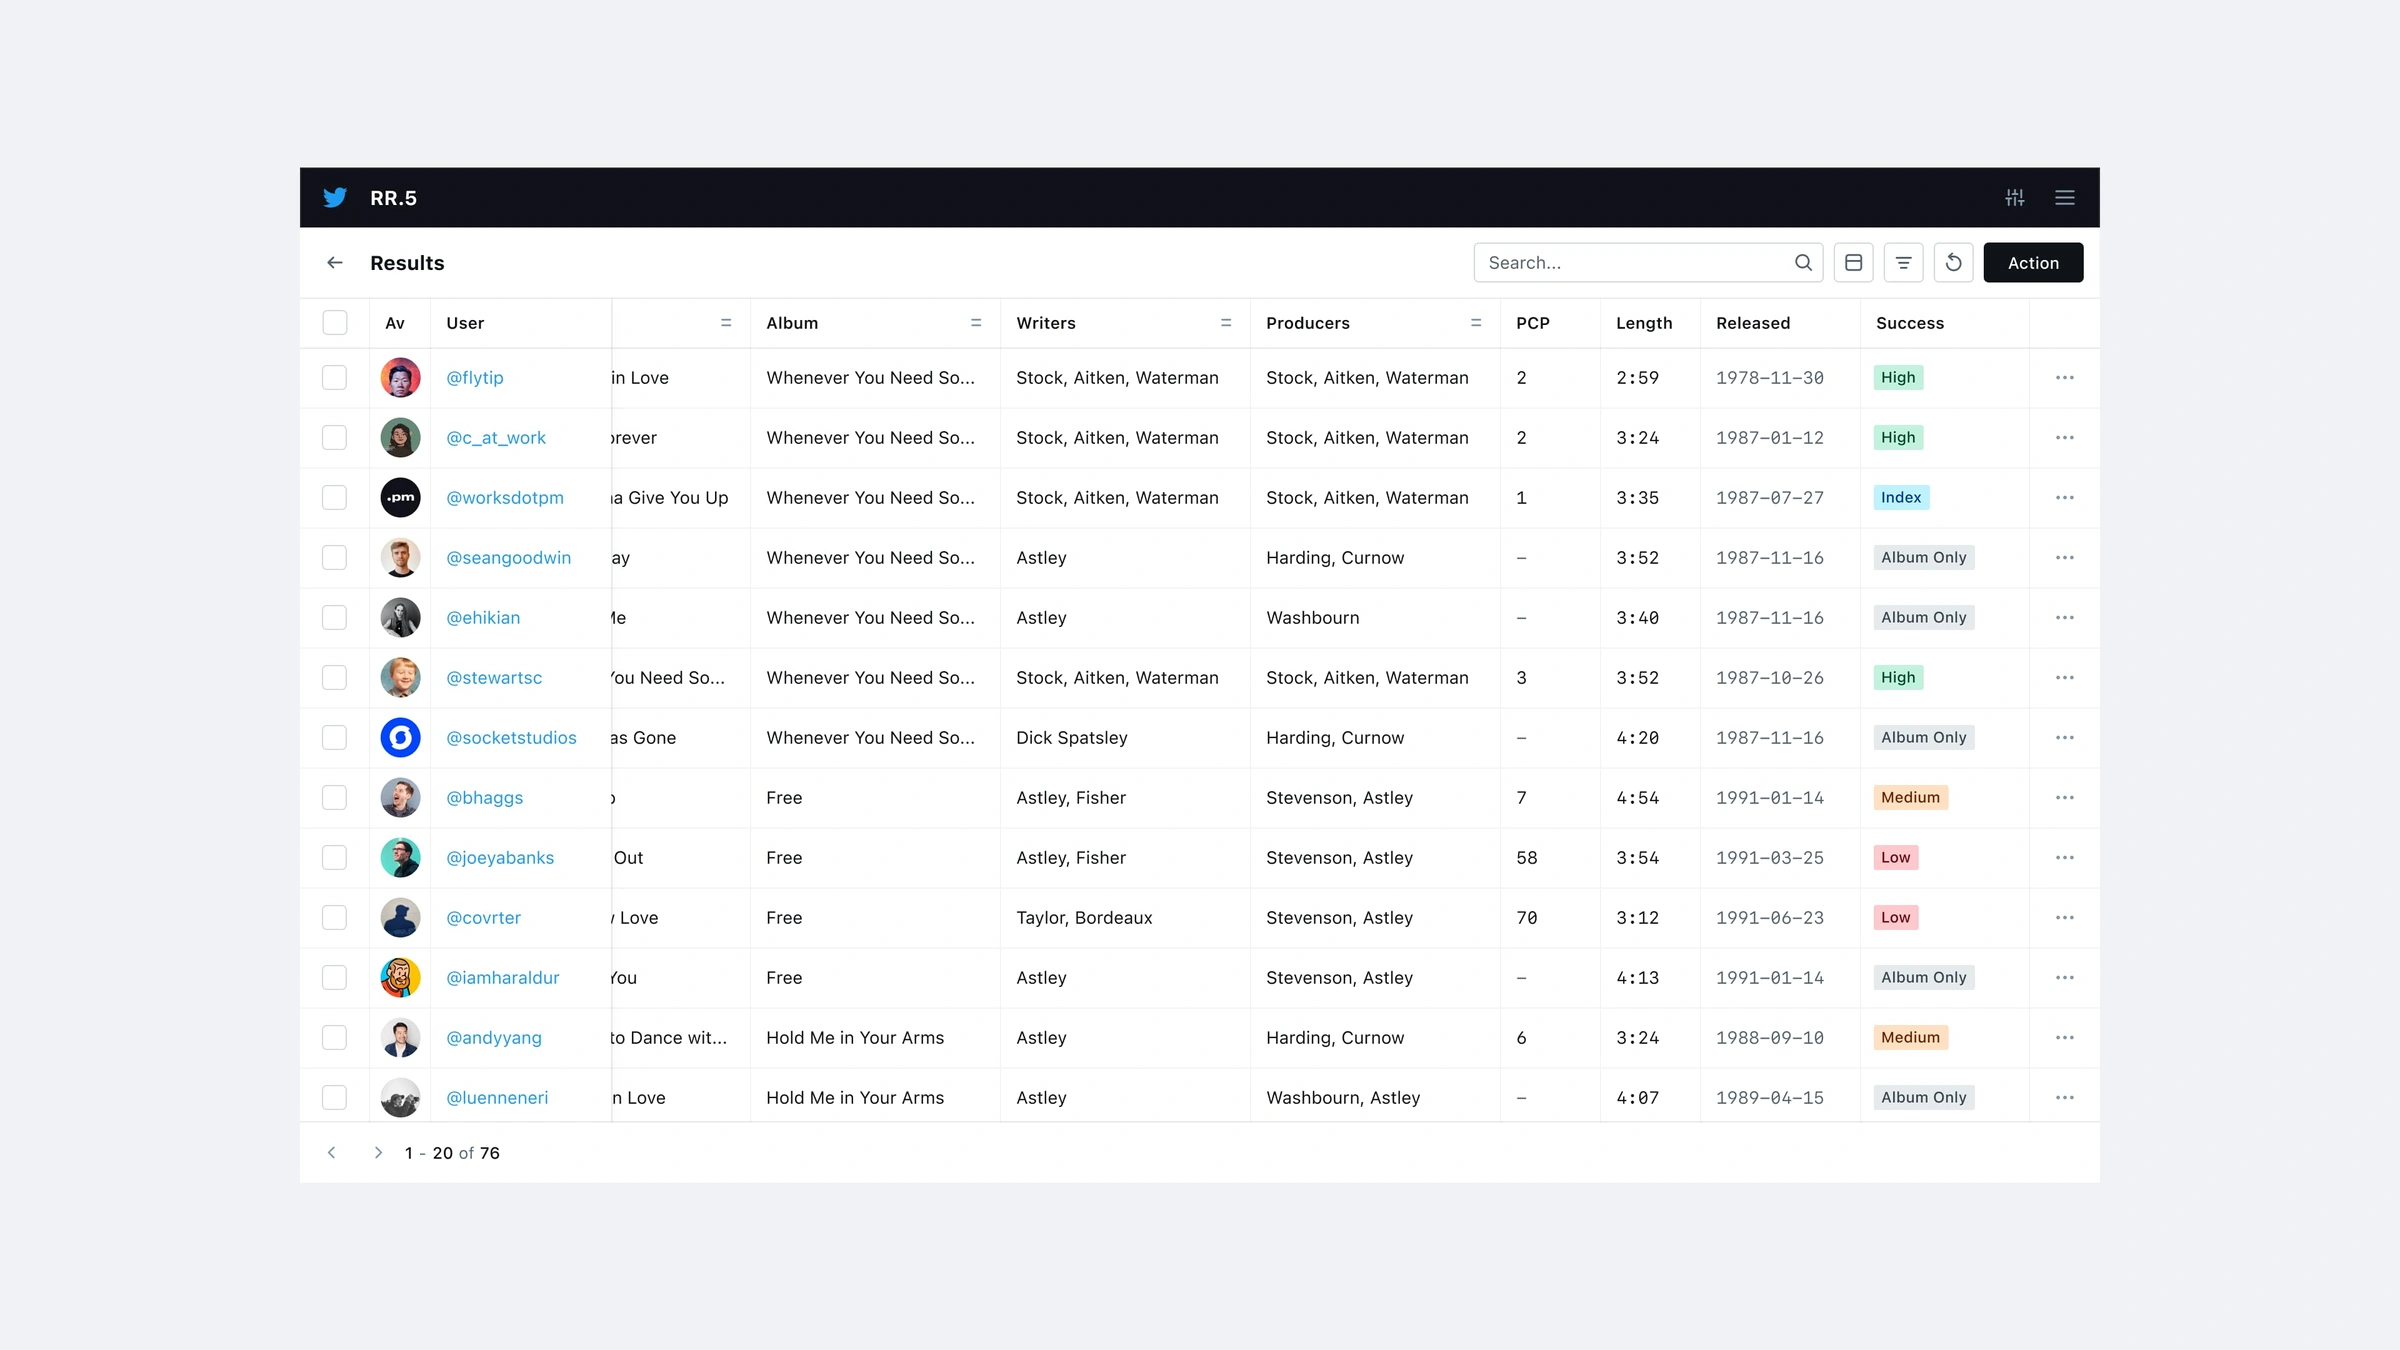This screenshot has width=2400, height=1350.
Task: Toggle the layout view icon next to search
Action: 1853,262
